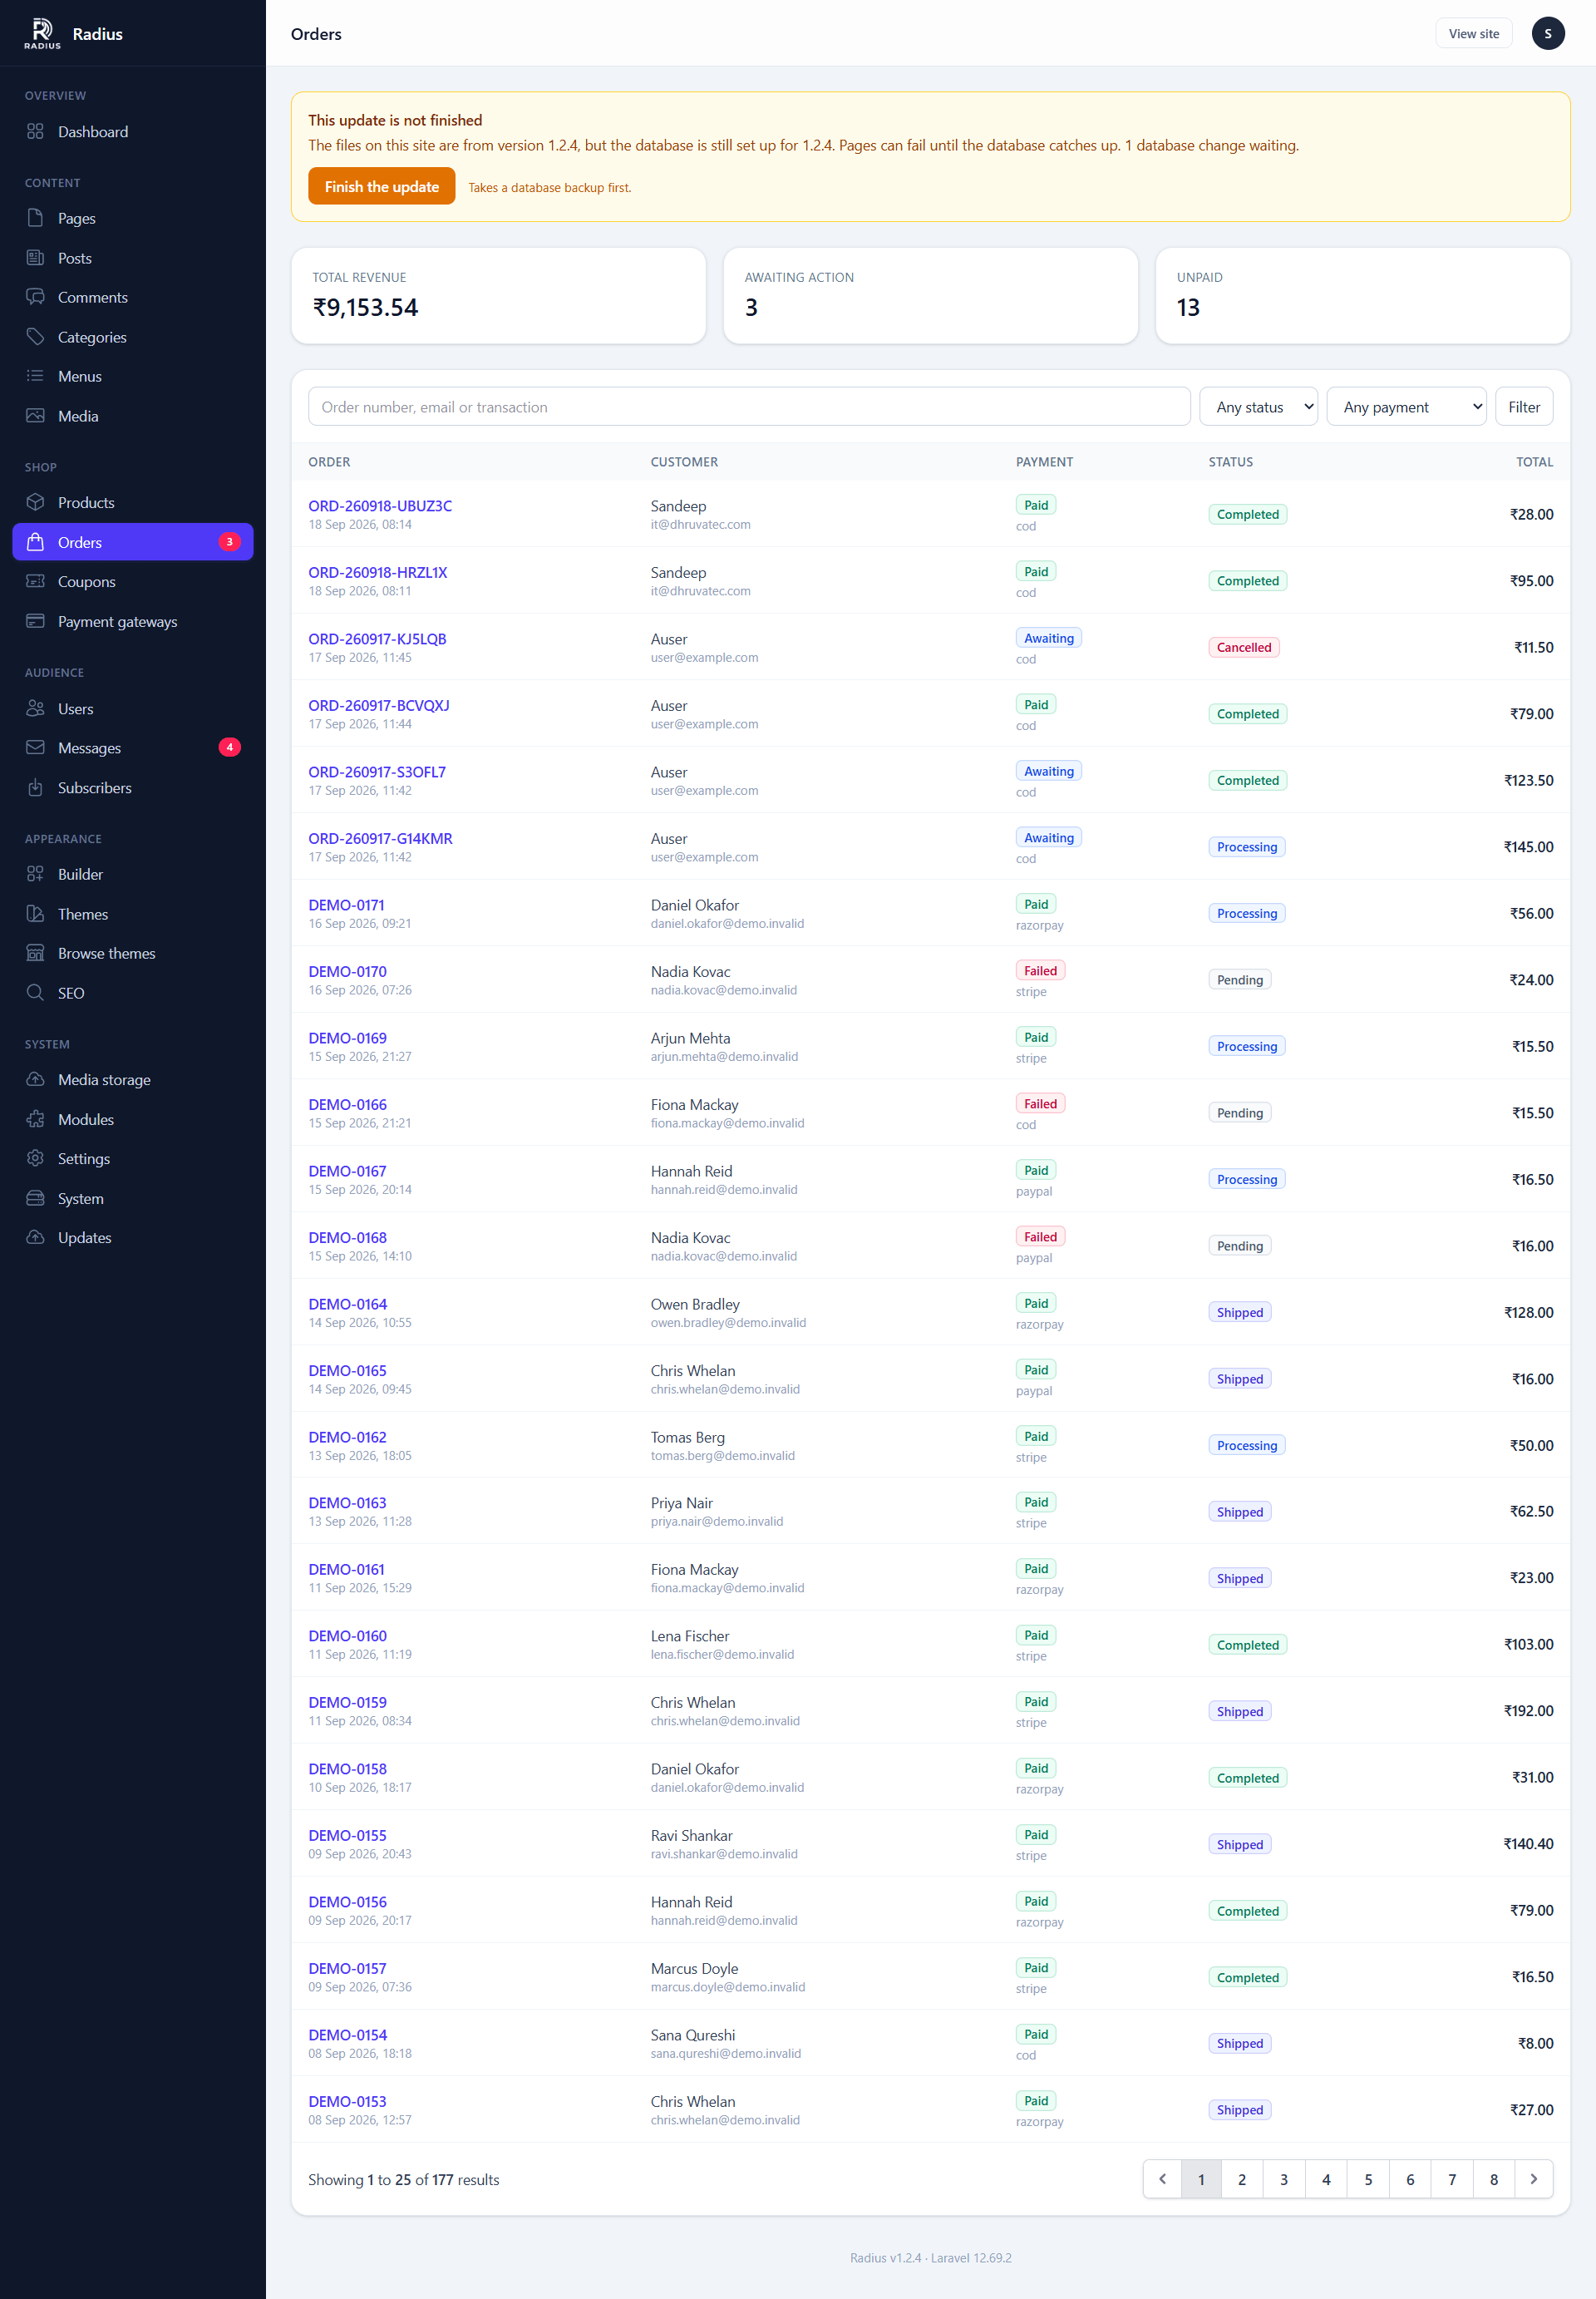1596x2299 pixels.
Task: Open the user avatar S menu
Action: coord(1547,33)
